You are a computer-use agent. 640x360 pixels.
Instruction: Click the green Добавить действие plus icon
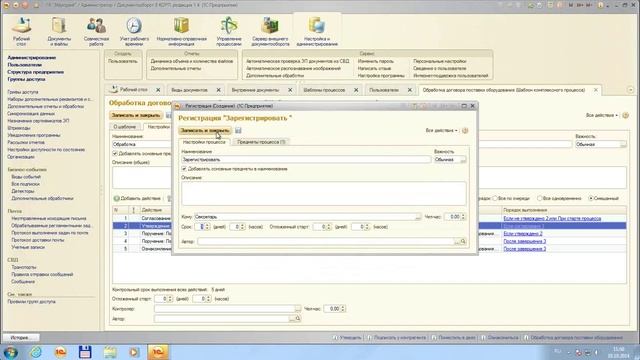coord(116,198)
